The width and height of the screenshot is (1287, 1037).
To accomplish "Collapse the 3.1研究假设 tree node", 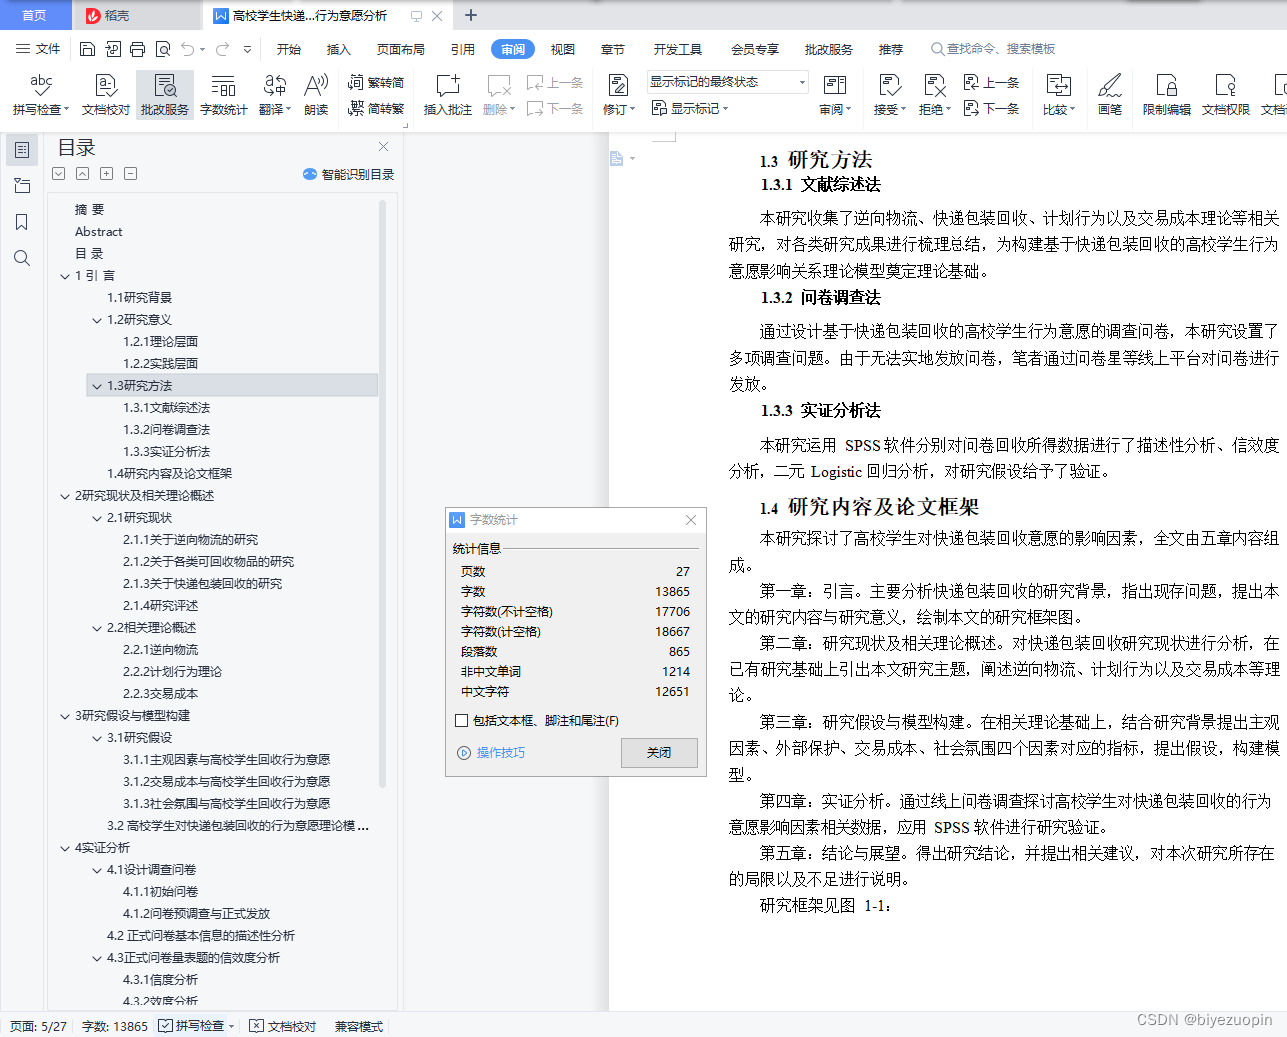I will point(97,738).
